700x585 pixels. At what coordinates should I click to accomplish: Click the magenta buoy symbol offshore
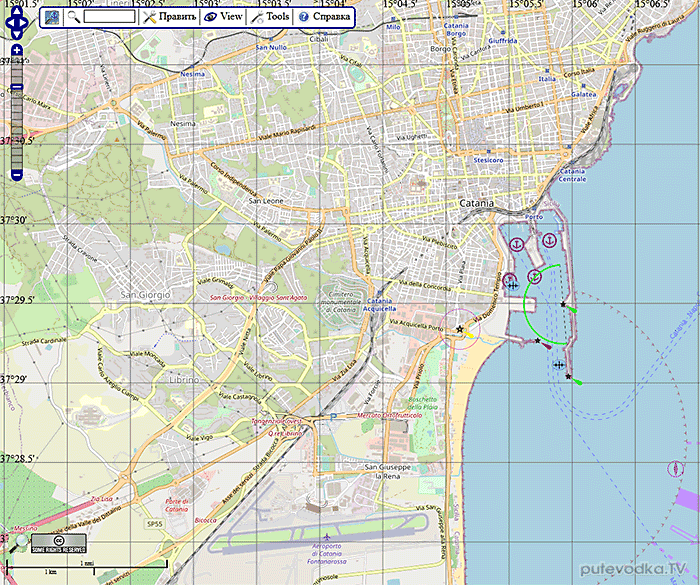(675, 469)
